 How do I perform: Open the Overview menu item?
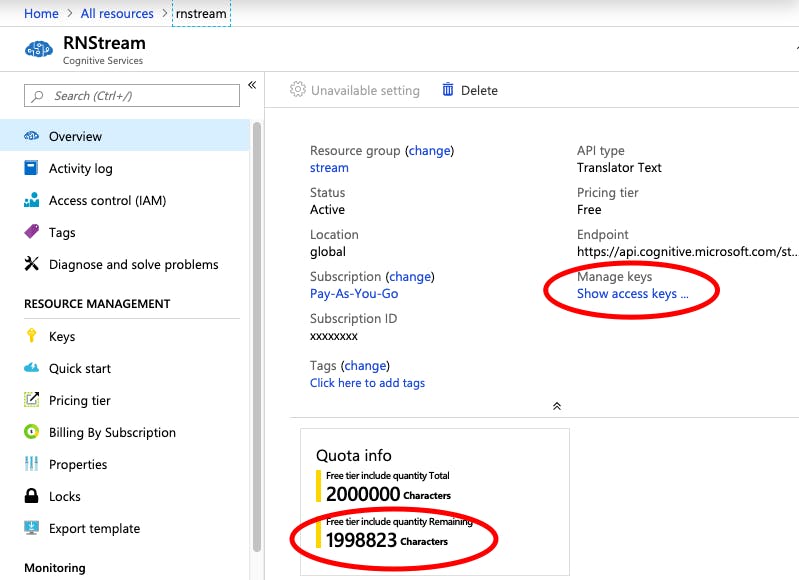[x=75, y=137]
